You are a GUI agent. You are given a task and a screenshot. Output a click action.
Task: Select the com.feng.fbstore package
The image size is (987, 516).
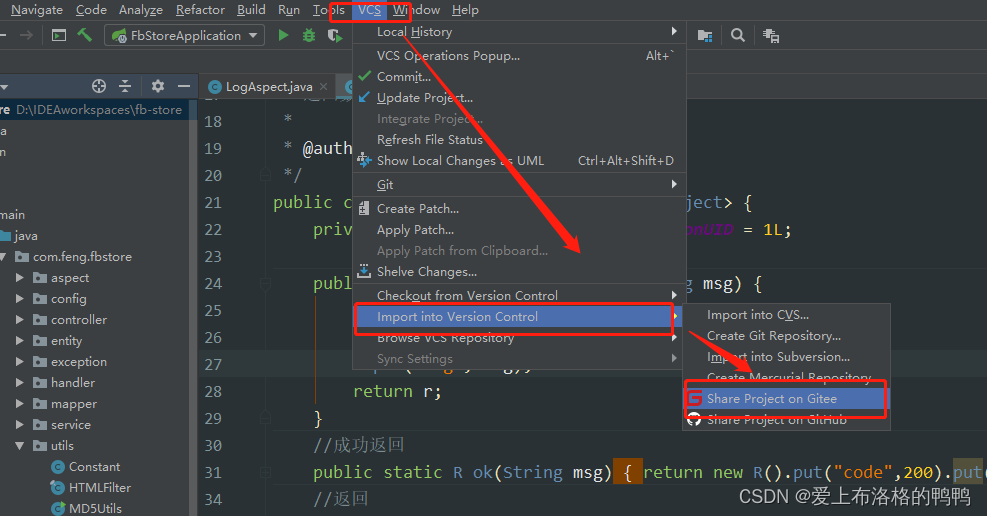[x=82, y=257]
